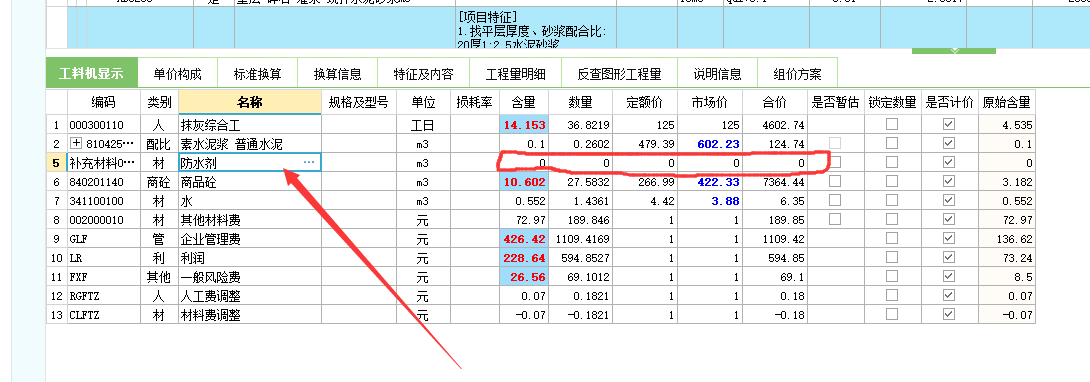This screenshot has height=382, width=1090.
Task: Toggle 是否计价 checkbox for 抹灰综合工 row
Action: tap(949, 124)
